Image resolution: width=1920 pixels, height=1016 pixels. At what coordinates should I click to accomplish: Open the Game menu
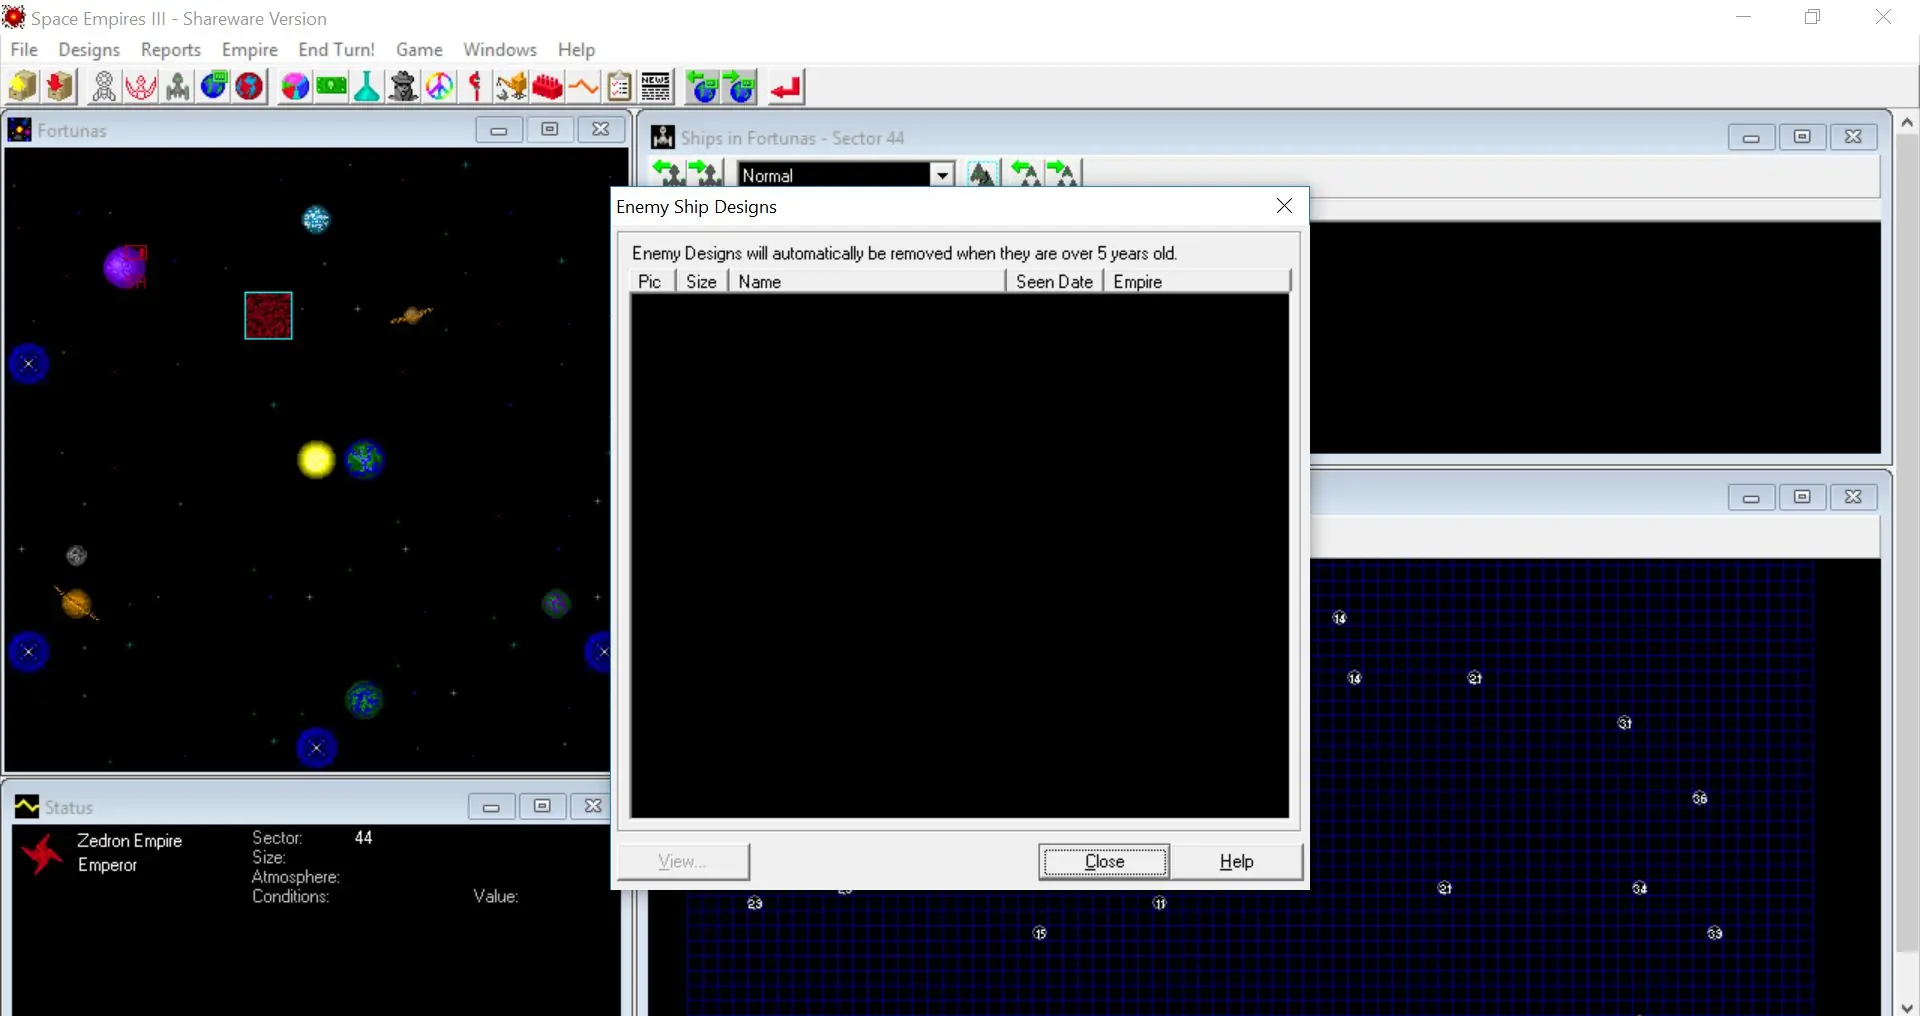pos(419,49)
